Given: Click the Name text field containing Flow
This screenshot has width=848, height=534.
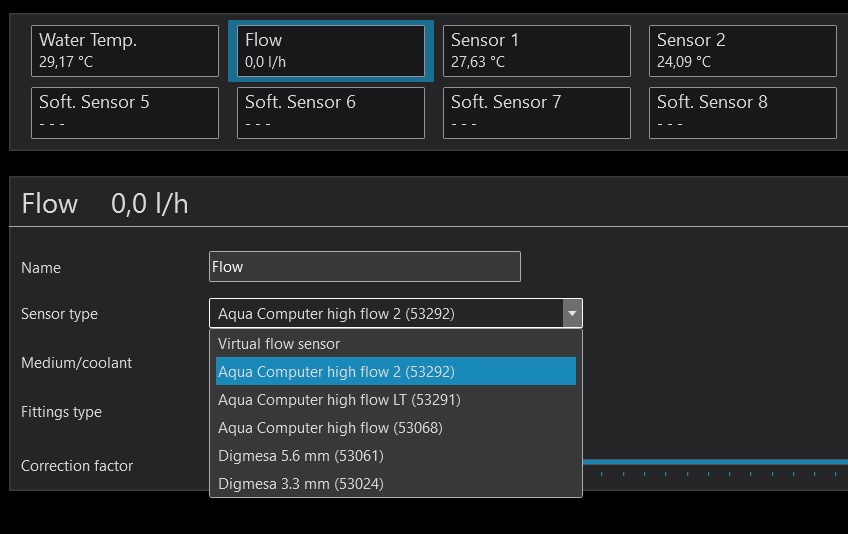Looking at the screenshot, I should [364, 267].
